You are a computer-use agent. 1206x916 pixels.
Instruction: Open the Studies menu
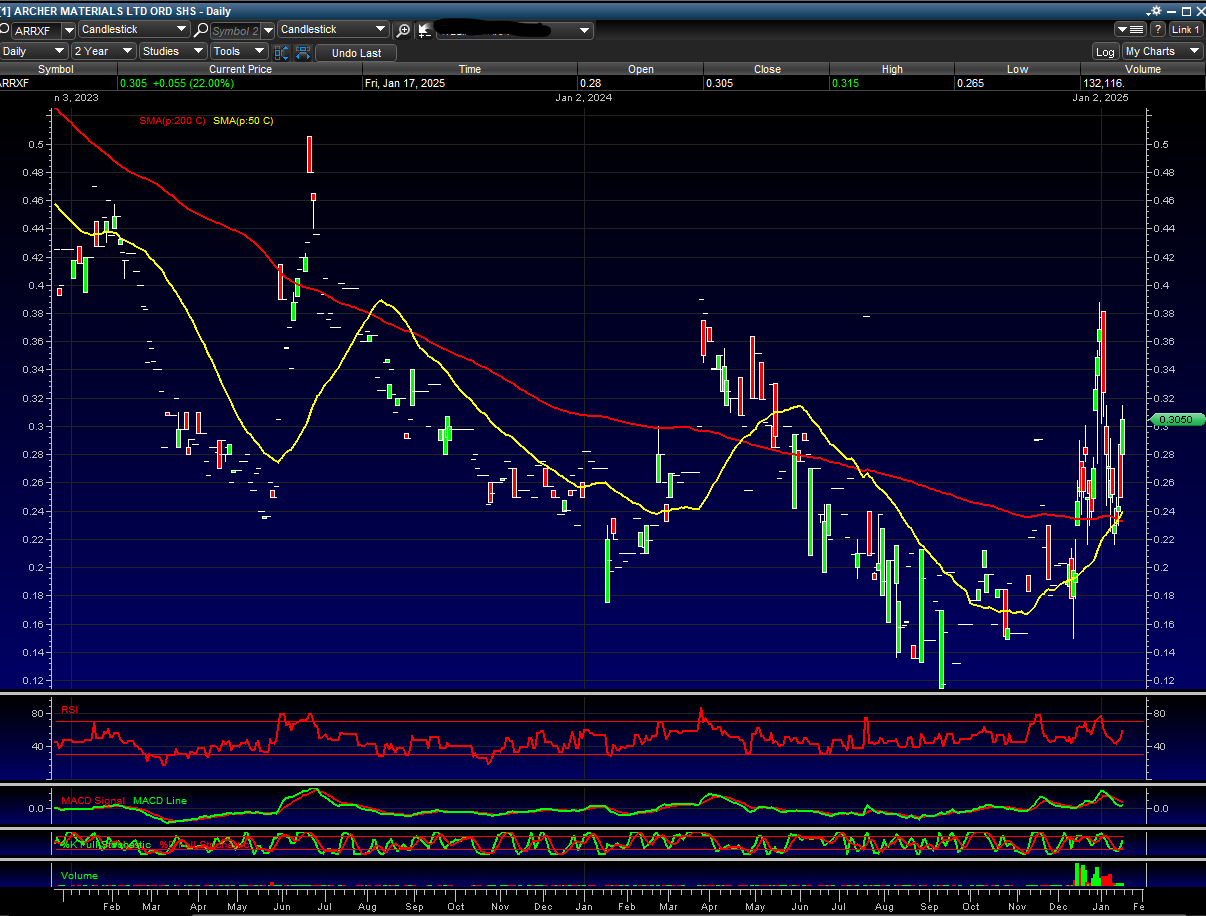pos(172,51)
